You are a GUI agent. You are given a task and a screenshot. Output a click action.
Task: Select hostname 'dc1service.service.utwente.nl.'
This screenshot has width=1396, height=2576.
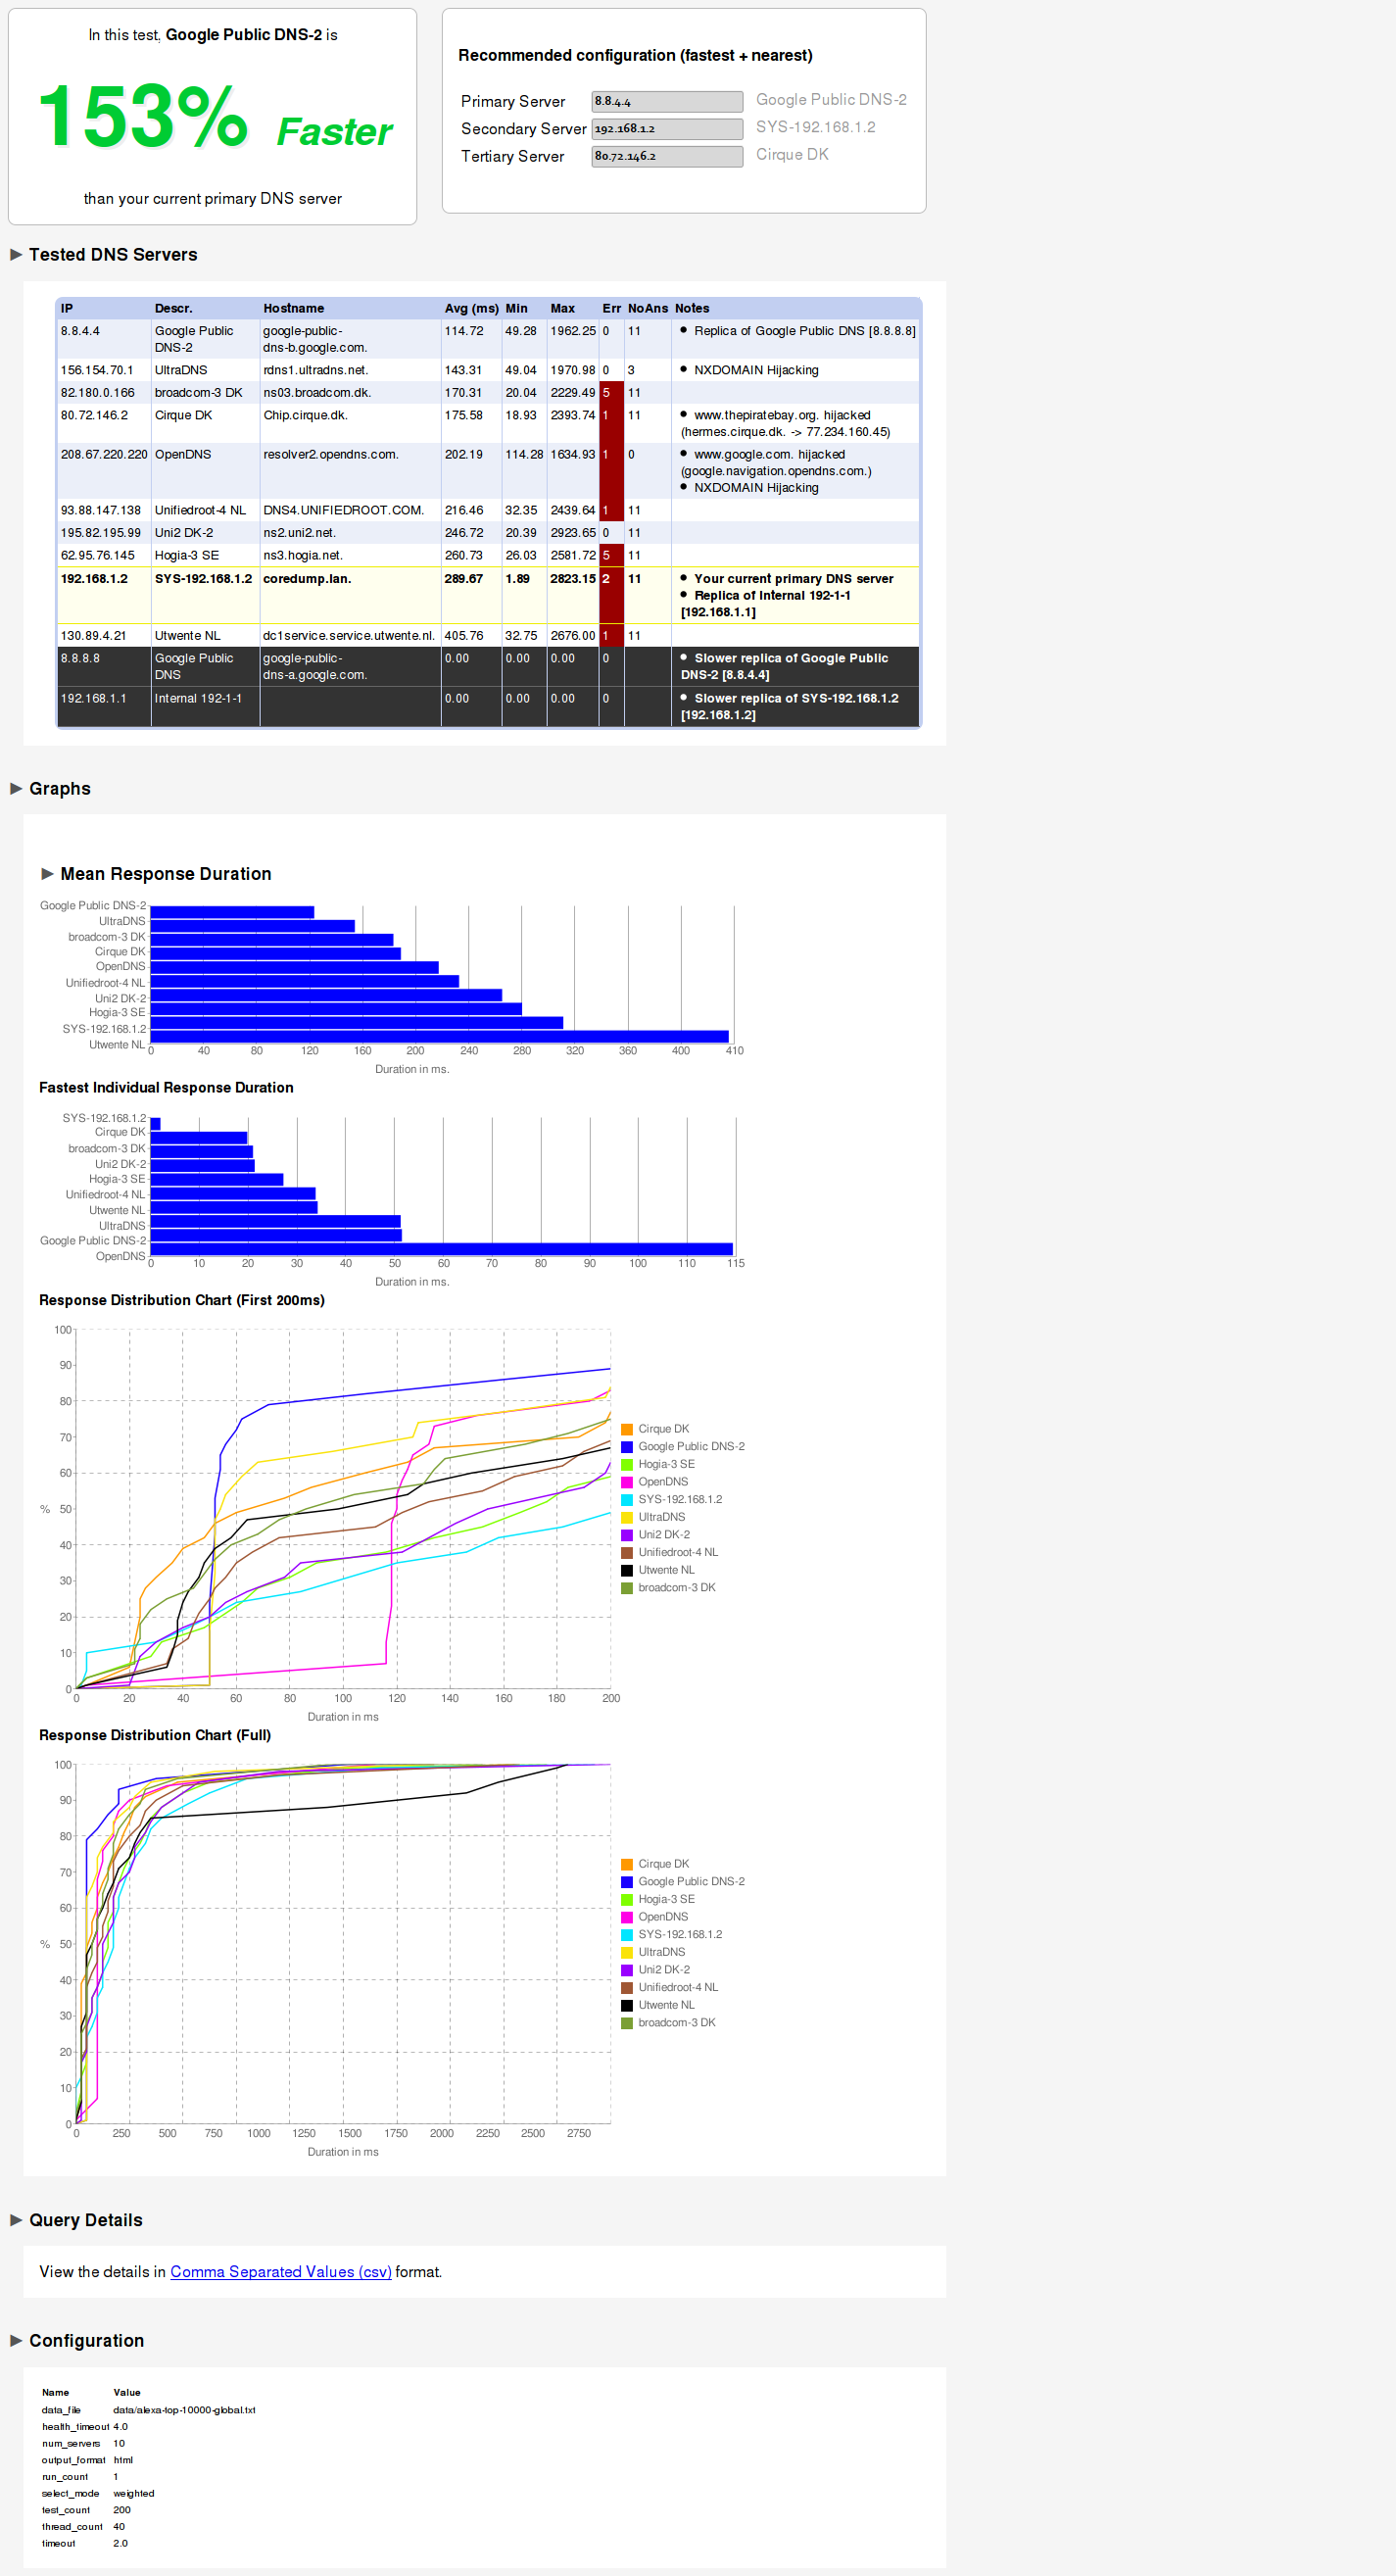point(349,636)
